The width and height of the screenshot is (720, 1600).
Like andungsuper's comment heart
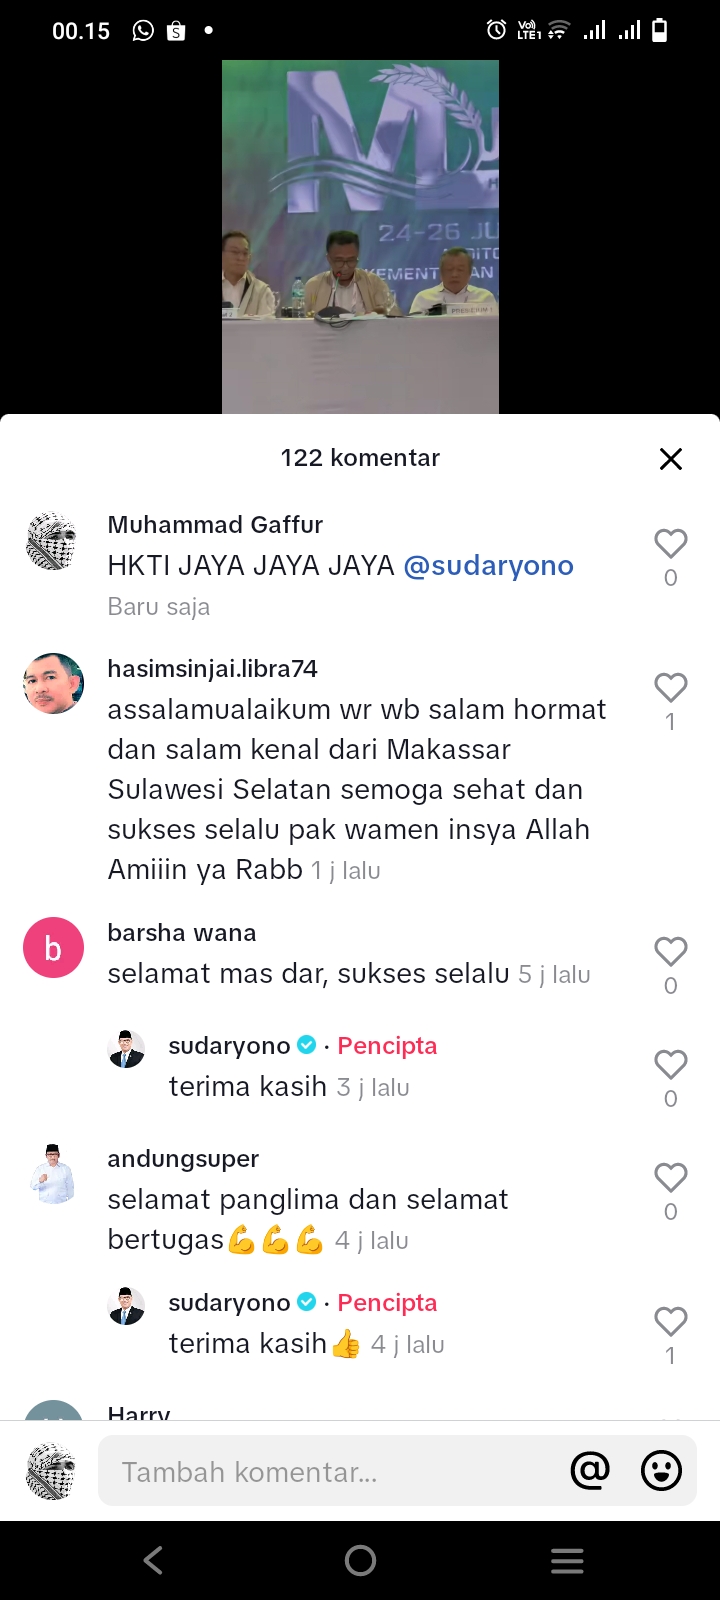click(x=671, y=1178)
